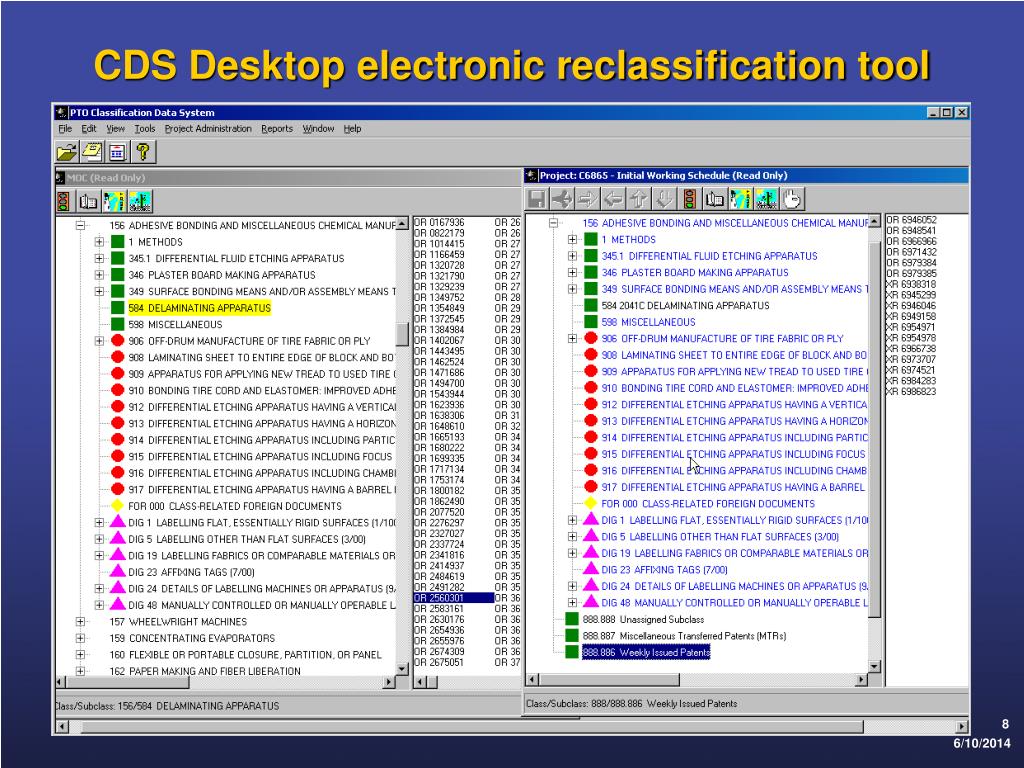Expand 162 PAPER MAKING AND FIBER LIBERATION
This screenshot has height=768, width=1024.
(80, 671)
